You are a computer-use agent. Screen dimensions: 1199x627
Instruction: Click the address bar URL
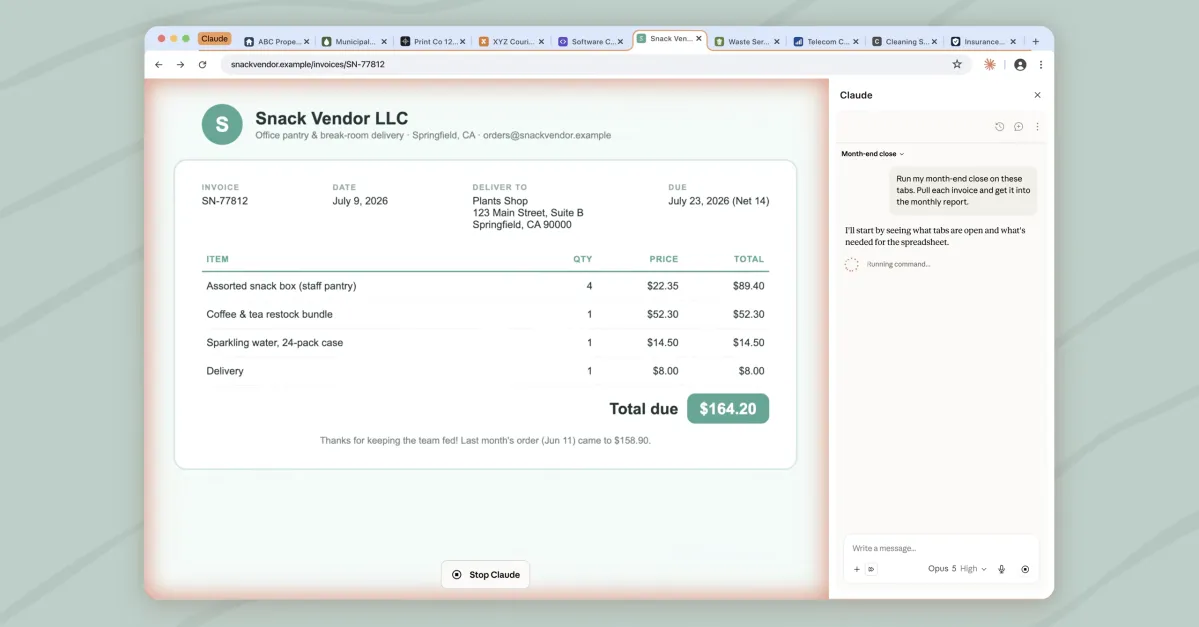(x=307, y=64)
